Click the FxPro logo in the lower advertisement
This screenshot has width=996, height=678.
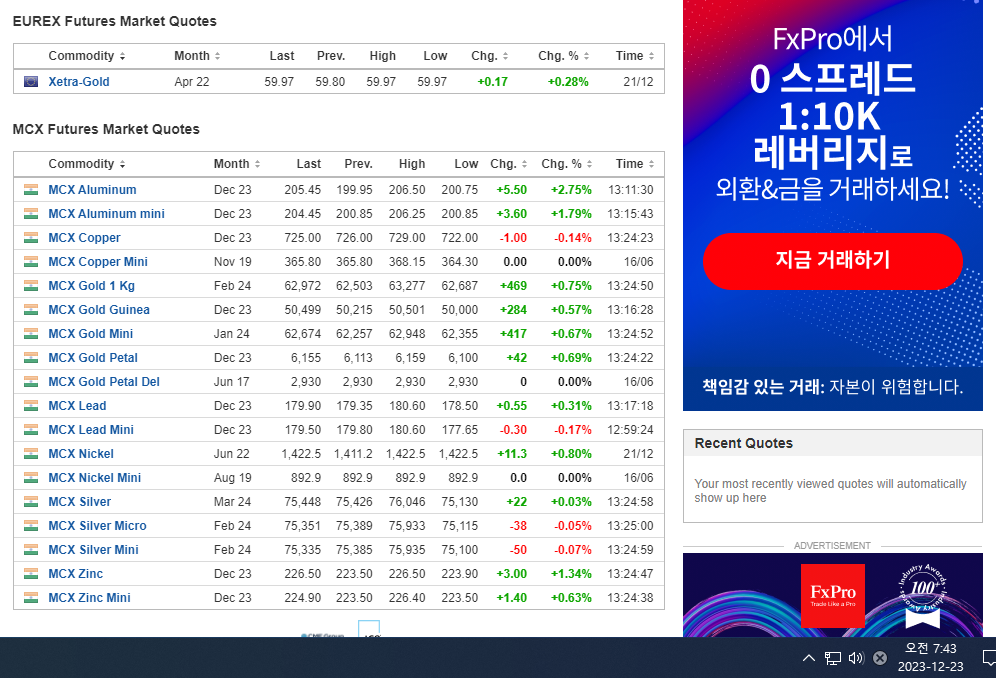(833, 596)
